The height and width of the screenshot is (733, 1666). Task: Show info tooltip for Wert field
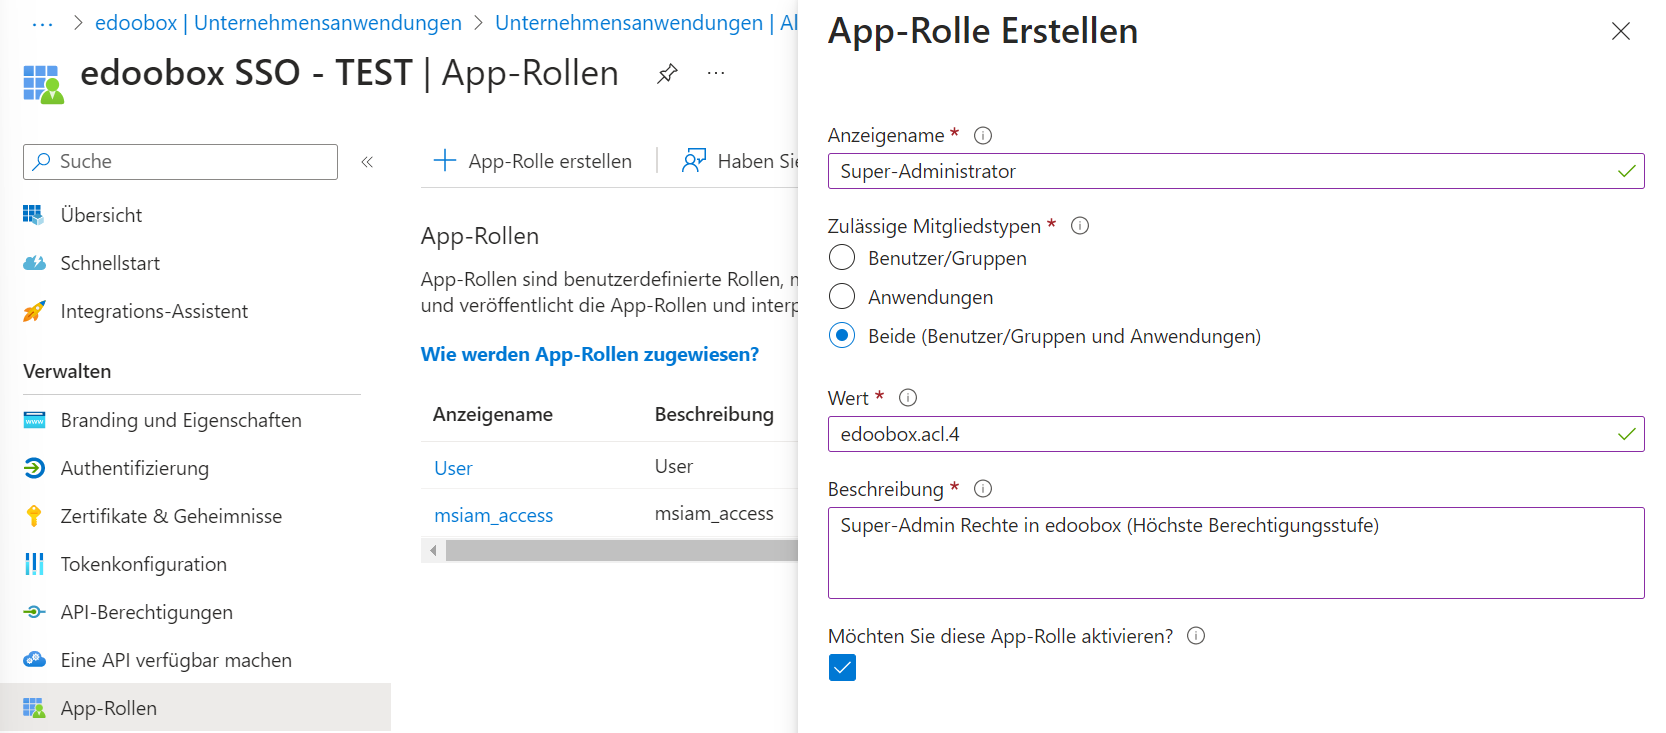pyautogui.click(x=908, y=398)
